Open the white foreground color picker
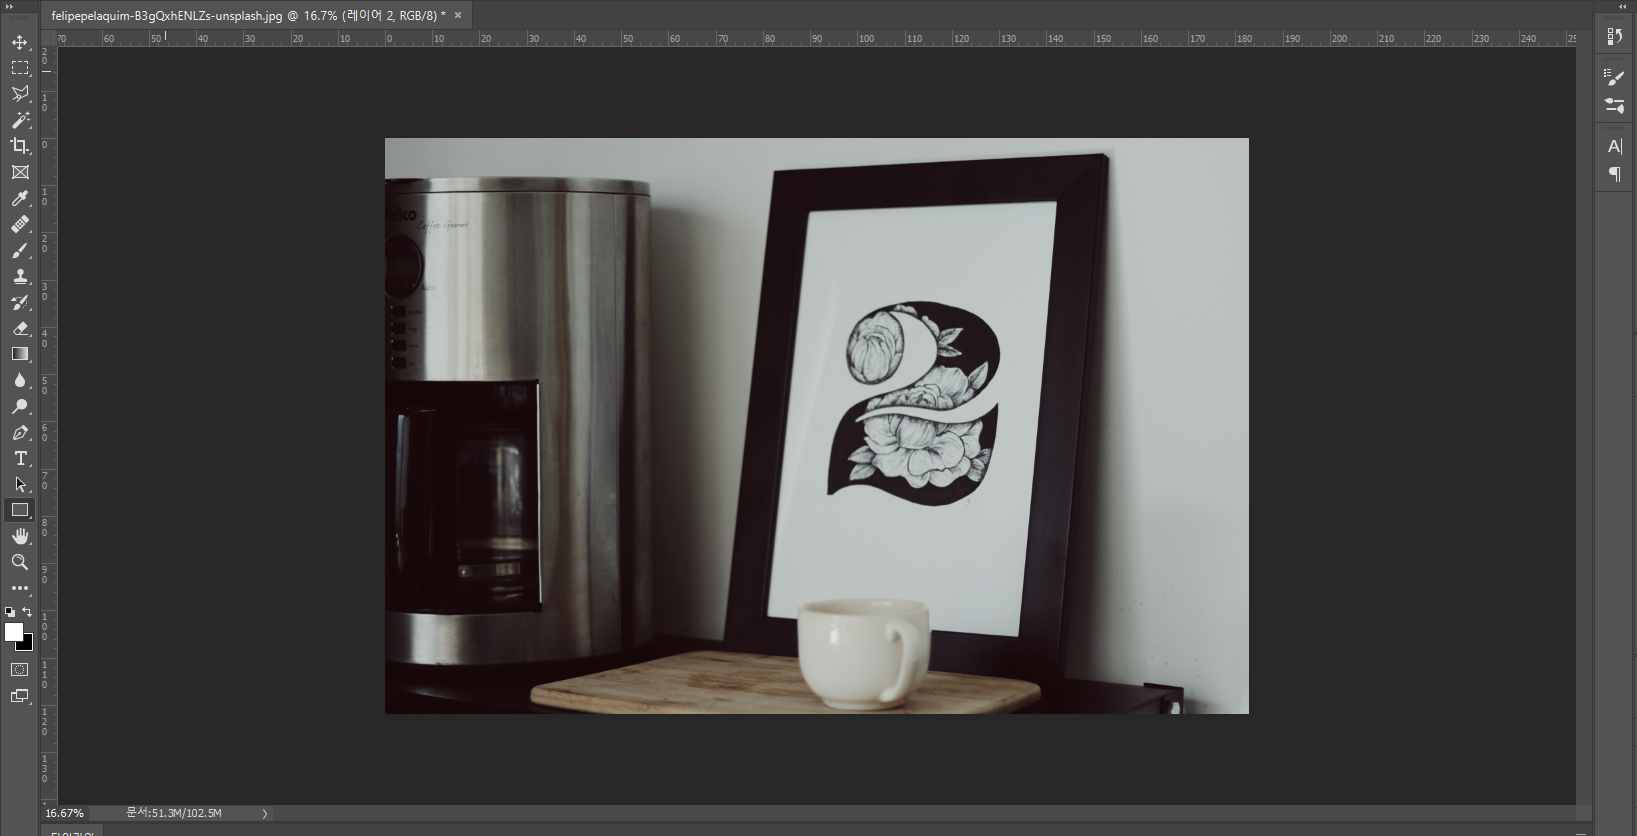 pyautogui.click(x=14, y=632)
